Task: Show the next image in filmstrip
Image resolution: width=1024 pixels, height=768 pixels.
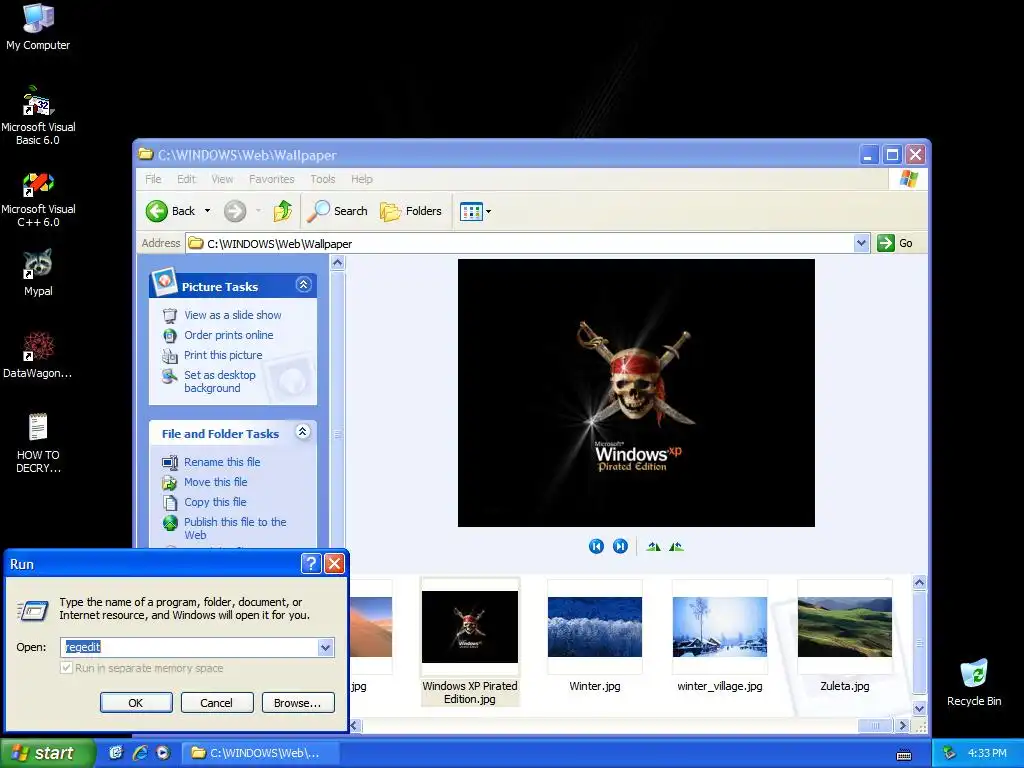Action: 620,546
